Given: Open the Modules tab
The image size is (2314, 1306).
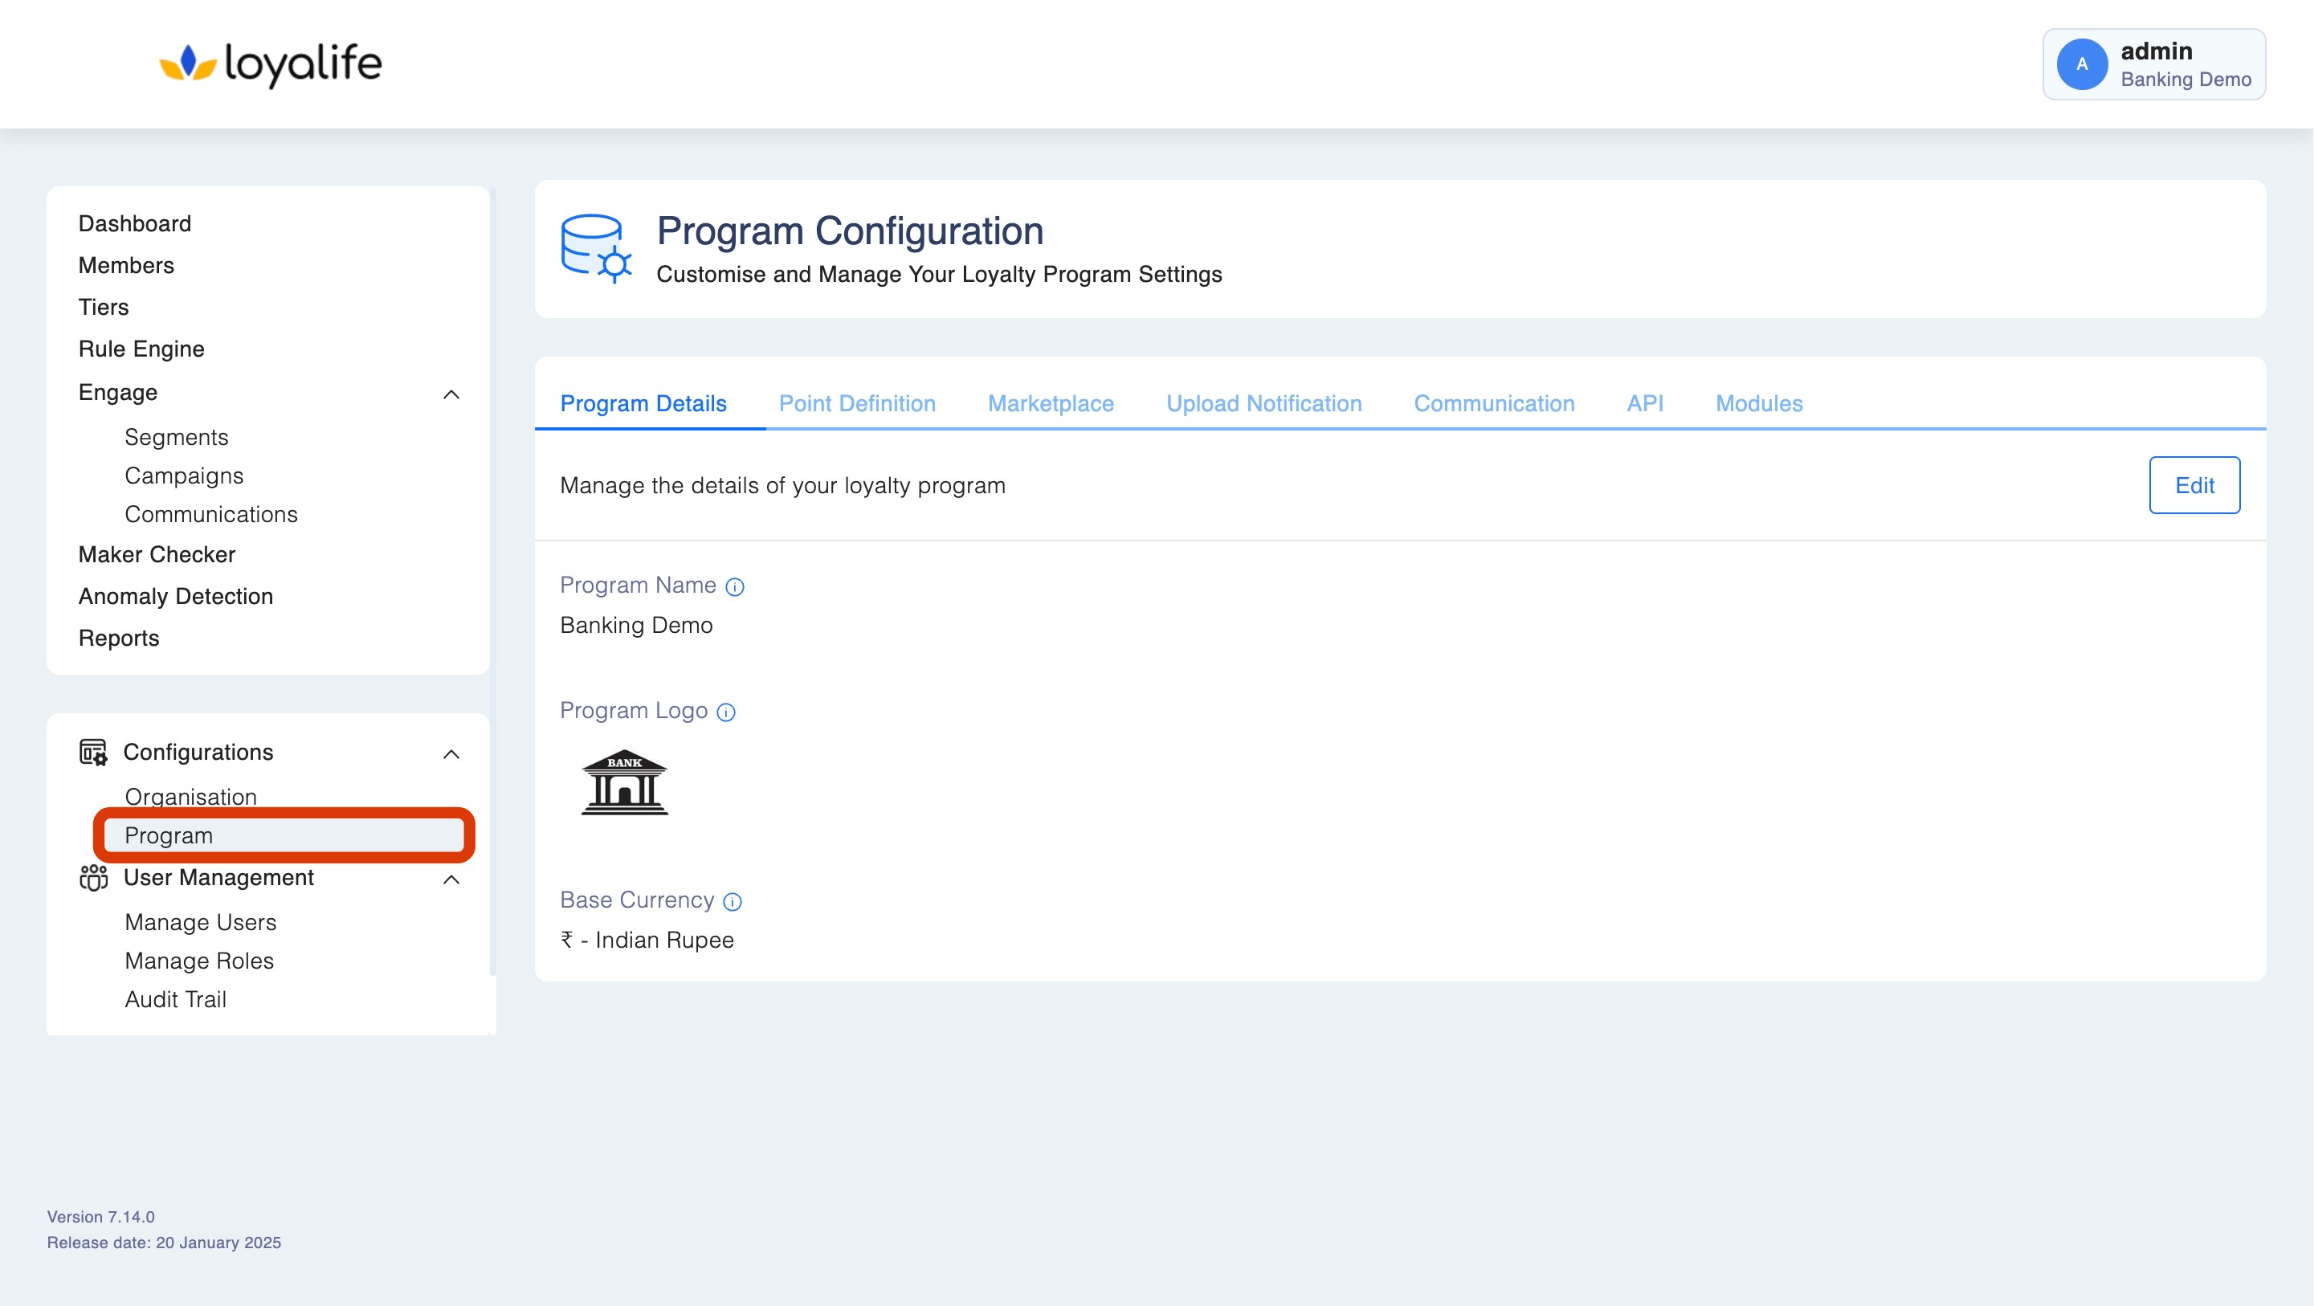Looking at the screenshot, I should (x=1758, y=403).
